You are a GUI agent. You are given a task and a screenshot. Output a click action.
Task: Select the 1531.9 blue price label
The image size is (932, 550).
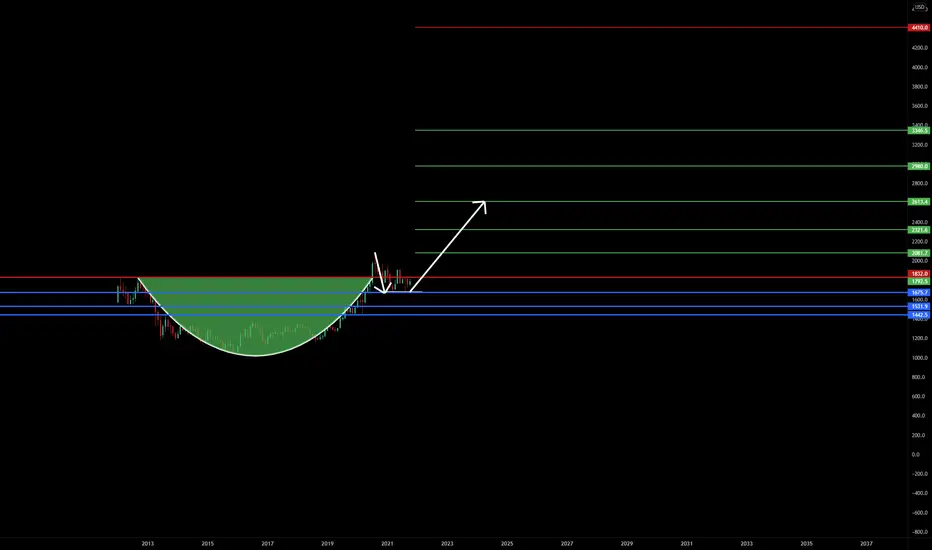pyautogui.click(x=919, y=307)
